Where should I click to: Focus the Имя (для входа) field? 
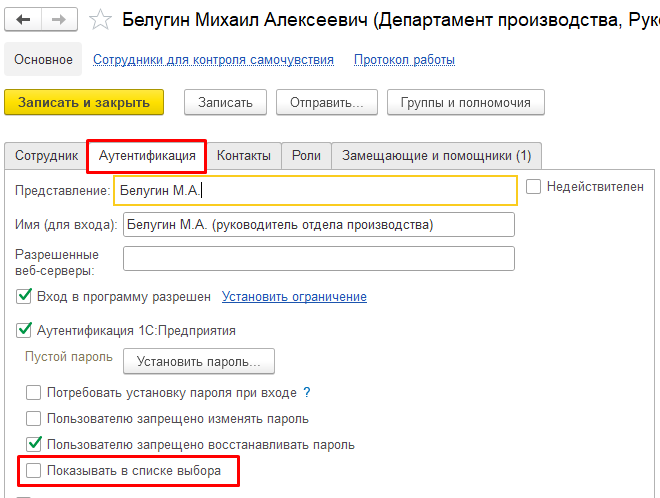click(x=319, y=224)
